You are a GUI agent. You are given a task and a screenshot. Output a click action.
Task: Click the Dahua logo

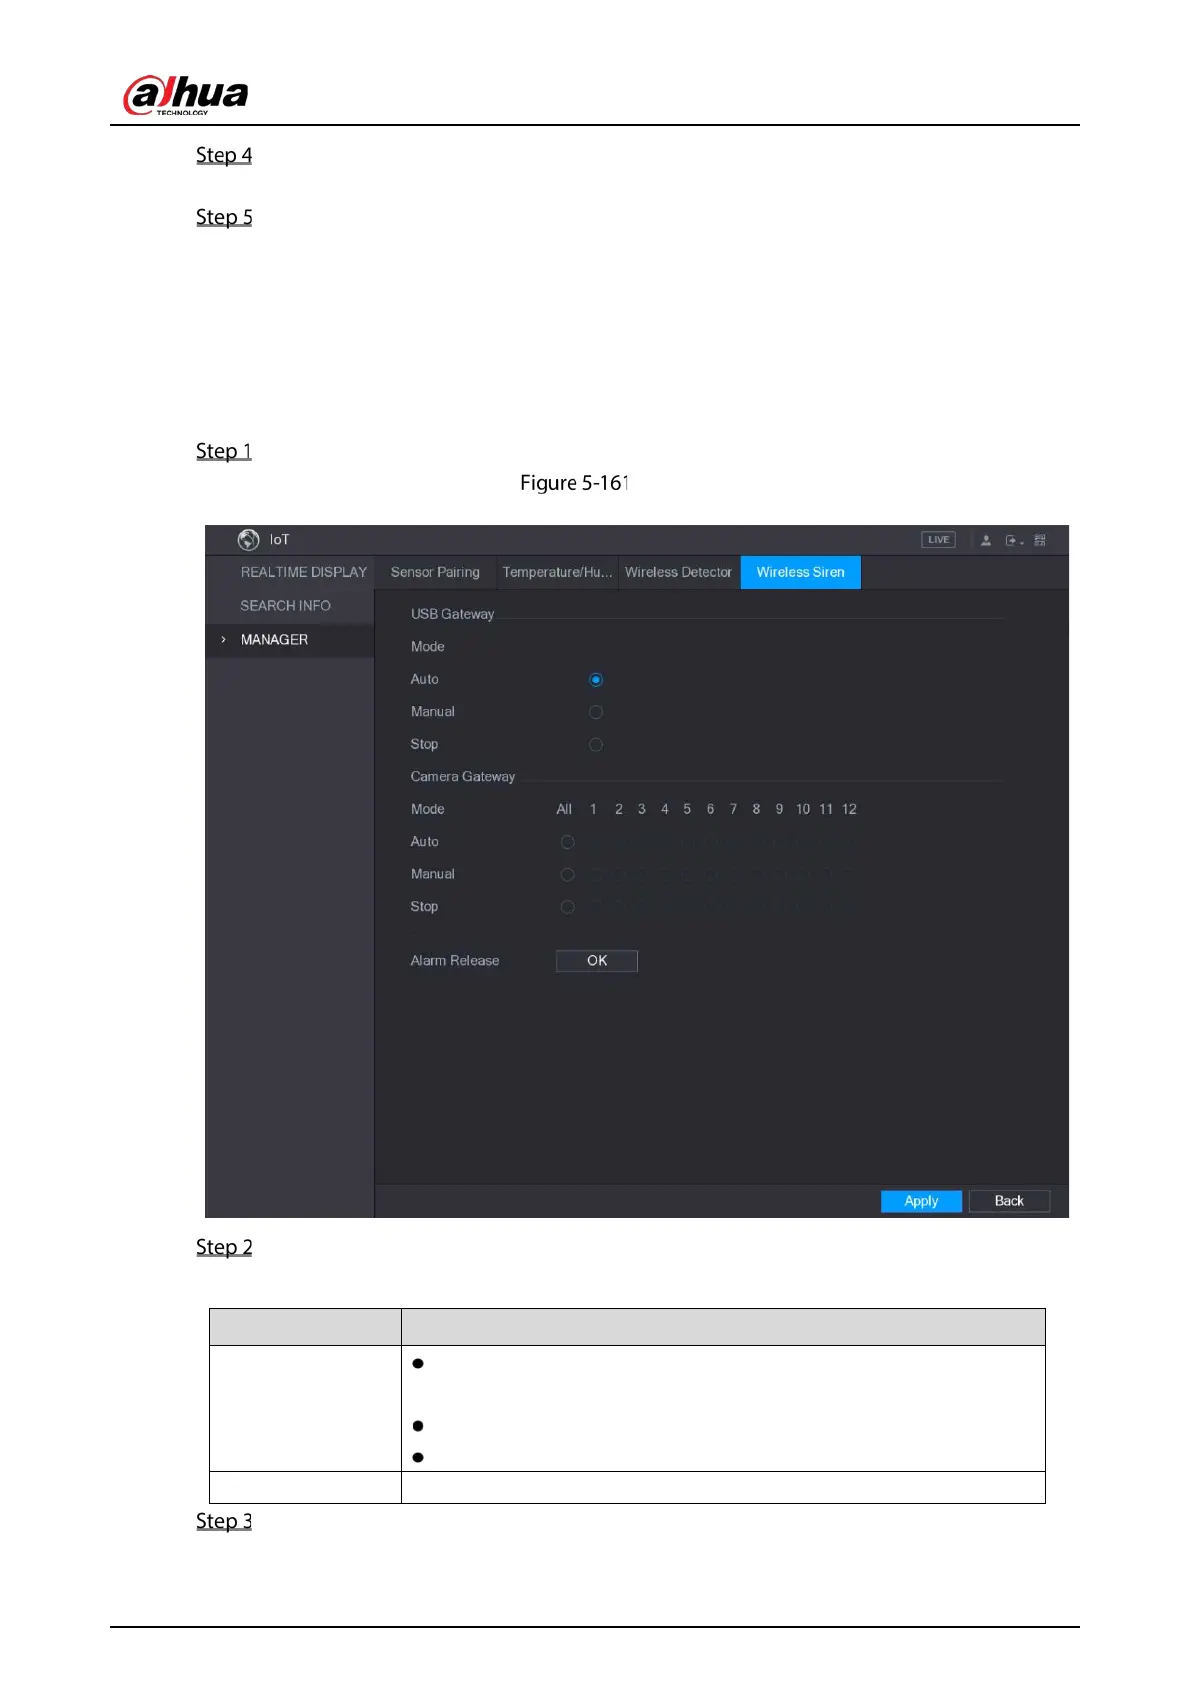[x=186, y=95]
